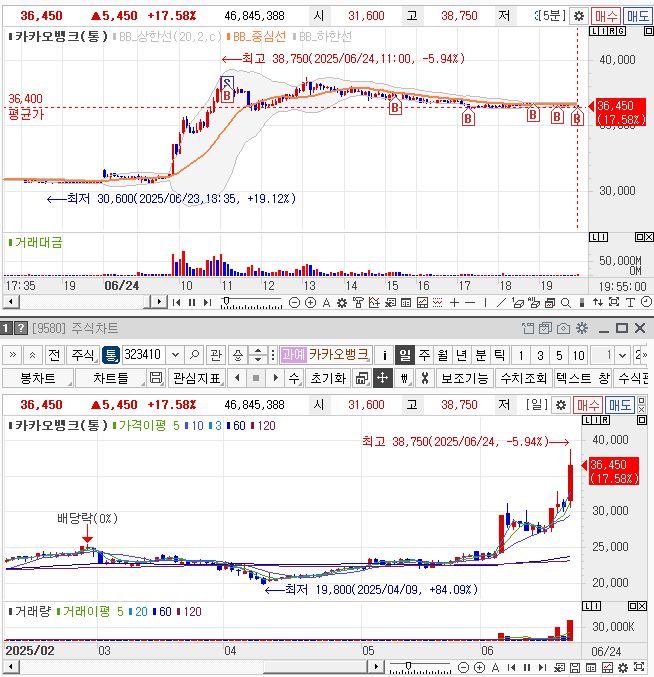Click the camera capture icon in title bar
654x677 pixels.
coord(563,329)
